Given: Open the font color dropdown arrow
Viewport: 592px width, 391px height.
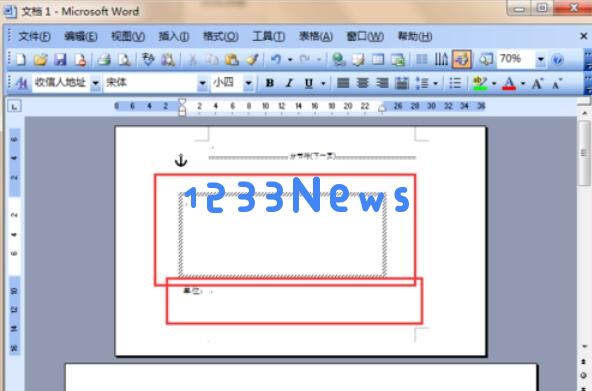Looking at the screenshot, I should pyautogui.click(x=523, y=83).
